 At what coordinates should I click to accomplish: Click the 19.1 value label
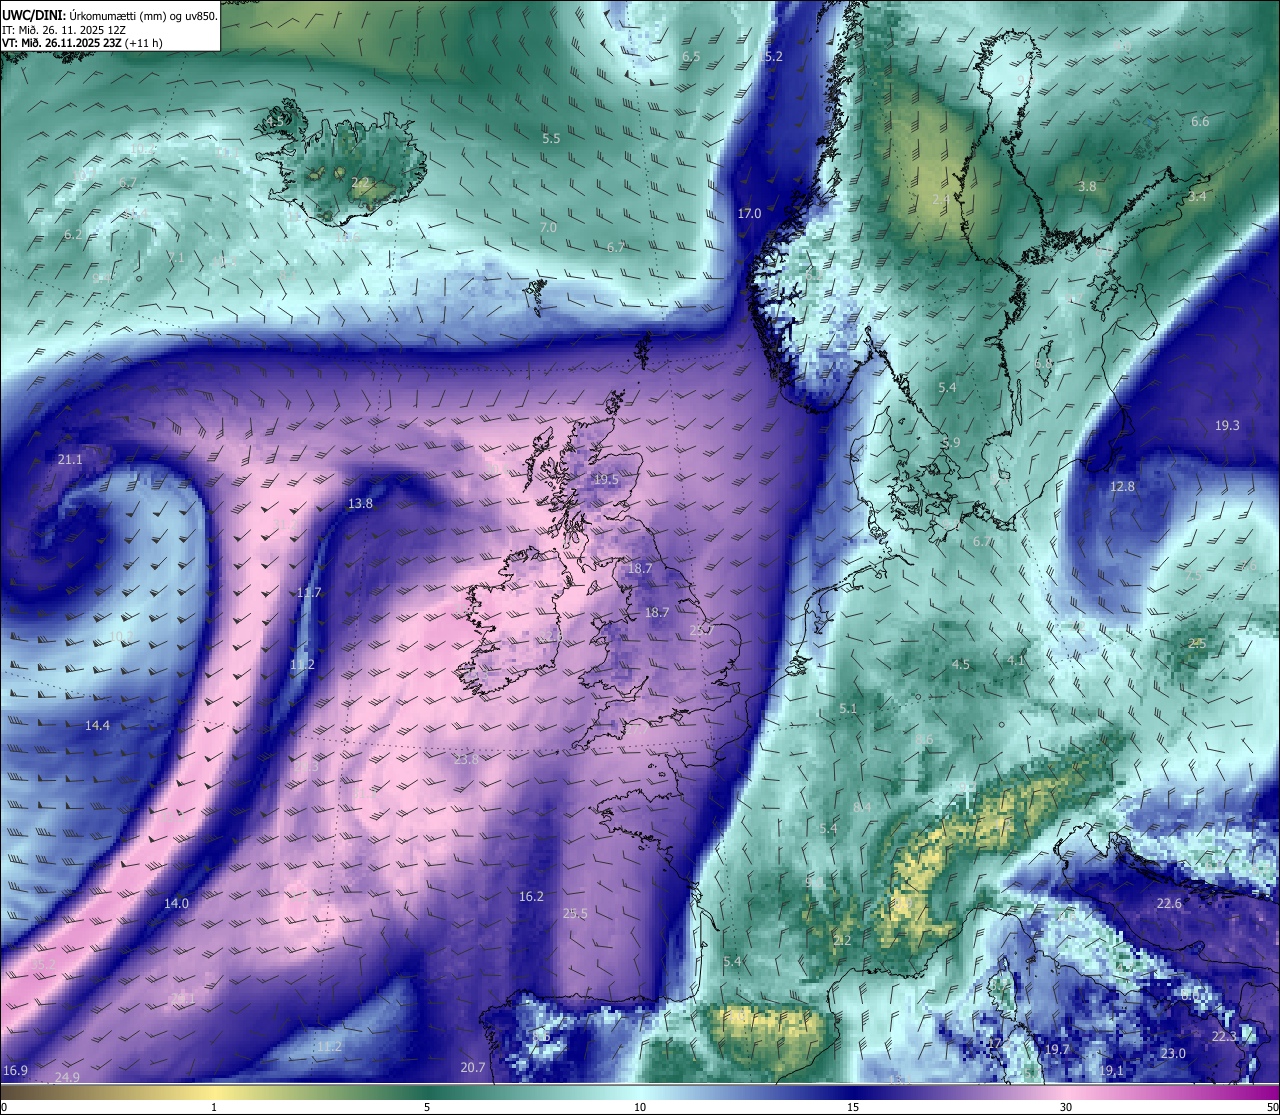[x=1111, y=1070]
